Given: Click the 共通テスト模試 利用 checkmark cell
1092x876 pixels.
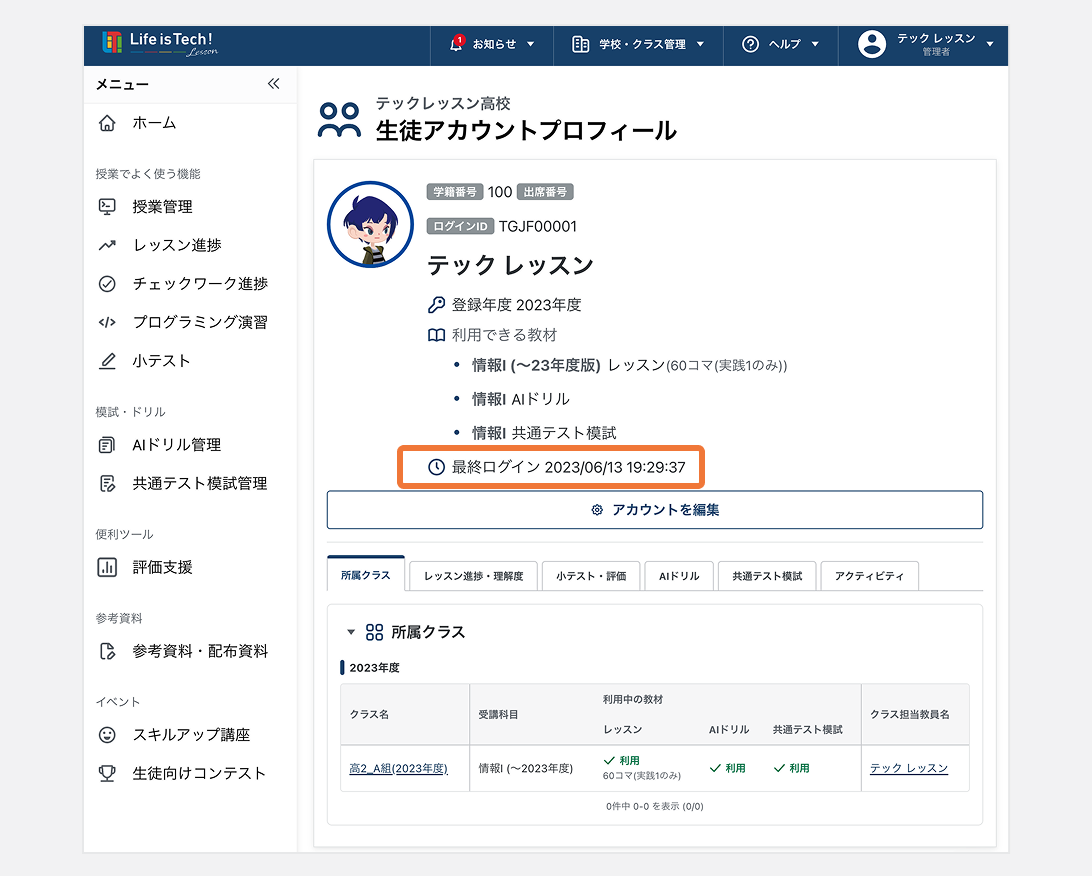Looking at the screenshot, I should (x=791, y=768).
